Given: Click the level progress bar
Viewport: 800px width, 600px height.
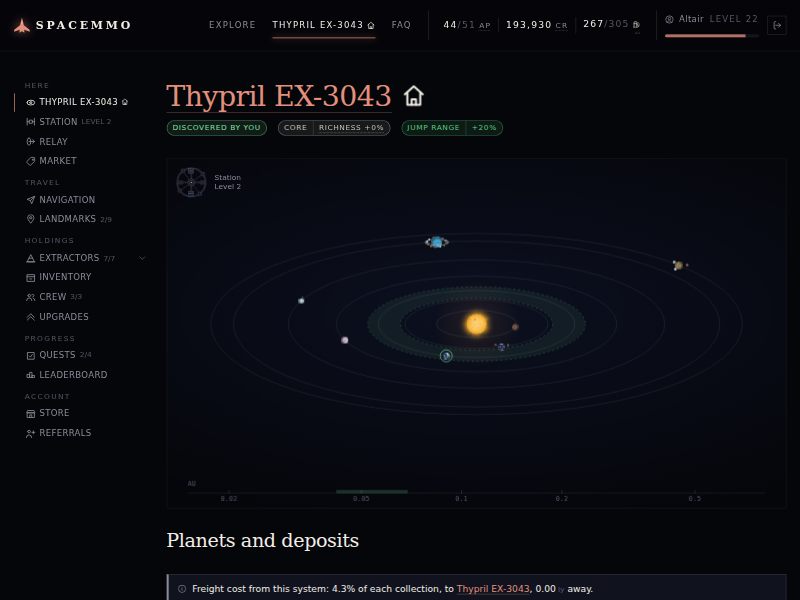Looking at the screenshot, I should [712, 36].
